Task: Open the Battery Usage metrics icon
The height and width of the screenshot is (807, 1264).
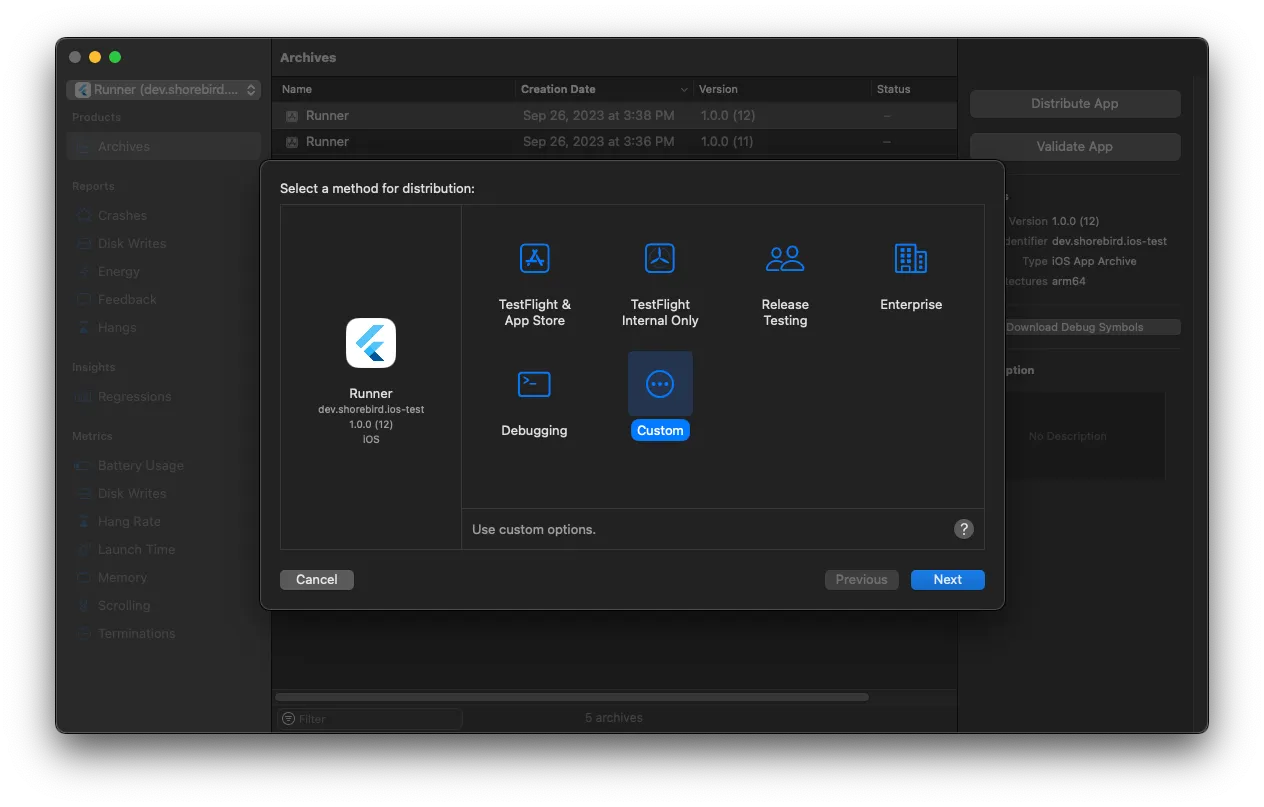Action: click(84, 465)
